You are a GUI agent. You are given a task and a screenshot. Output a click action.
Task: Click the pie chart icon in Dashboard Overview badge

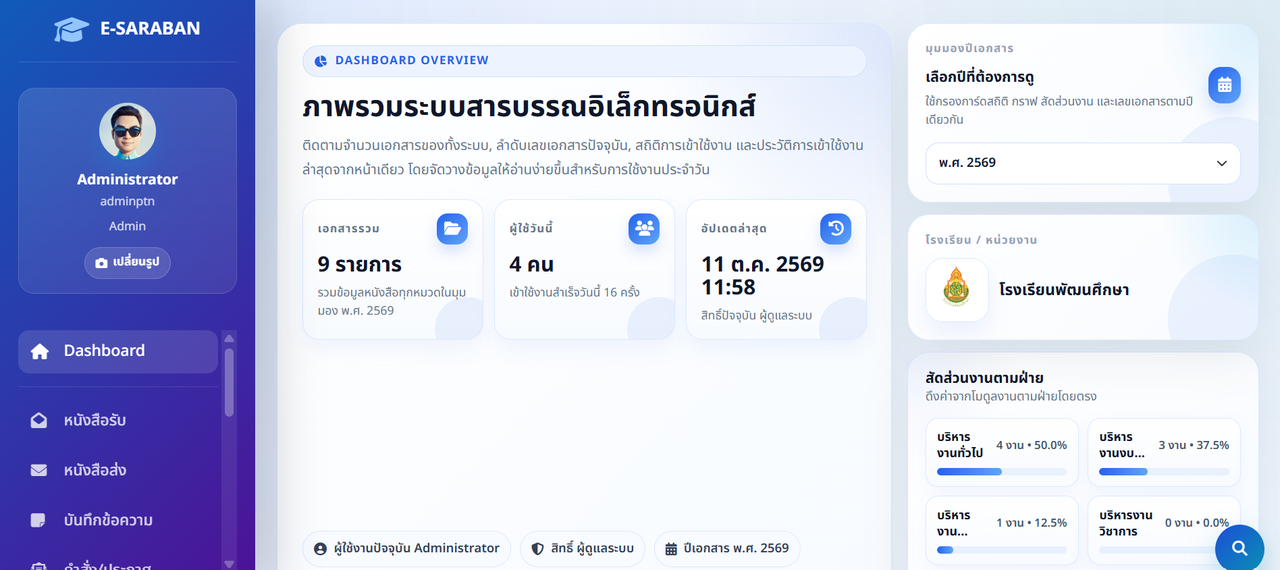[321, 61]
